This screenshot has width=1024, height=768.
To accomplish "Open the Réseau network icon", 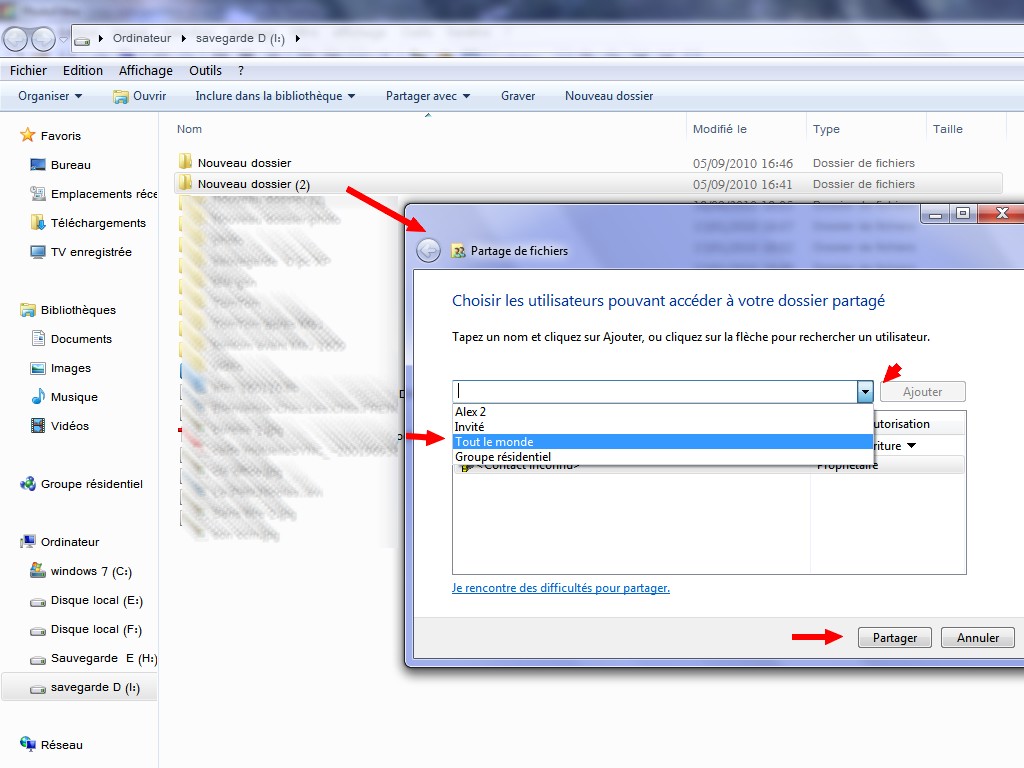I will click(28, 745).
